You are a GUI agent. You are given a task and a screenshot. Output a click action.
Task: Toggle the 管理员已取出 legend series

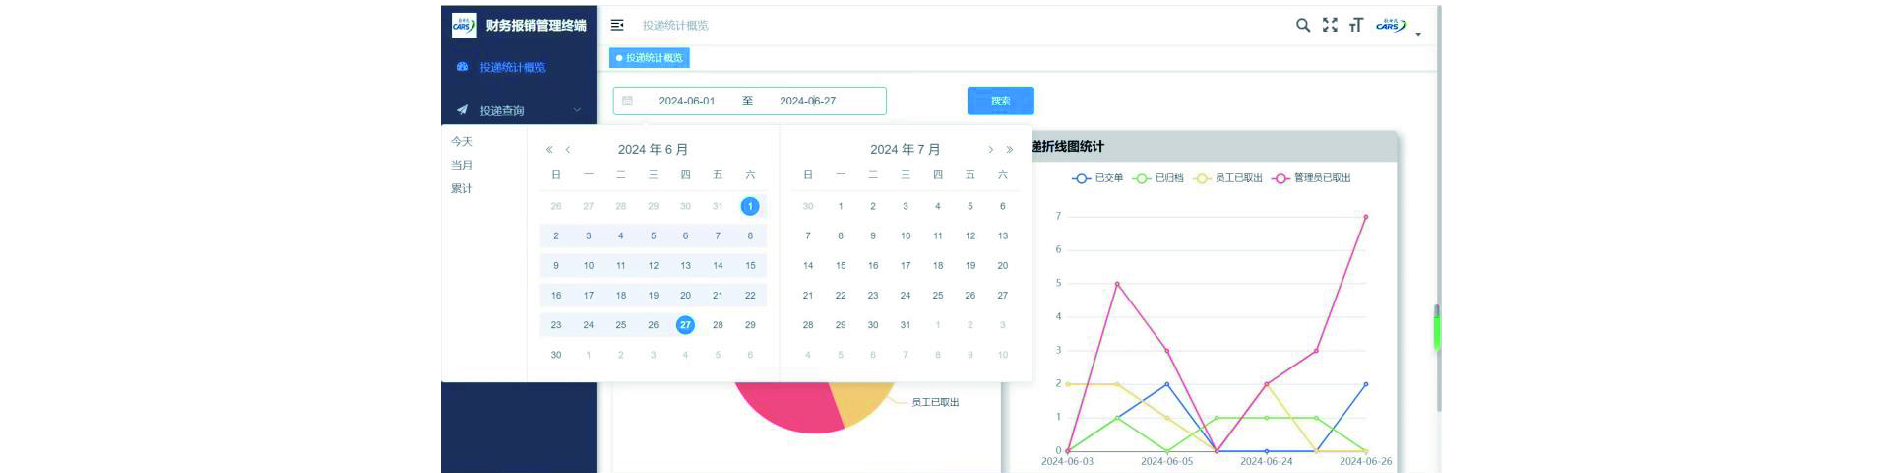point(1311,178)
